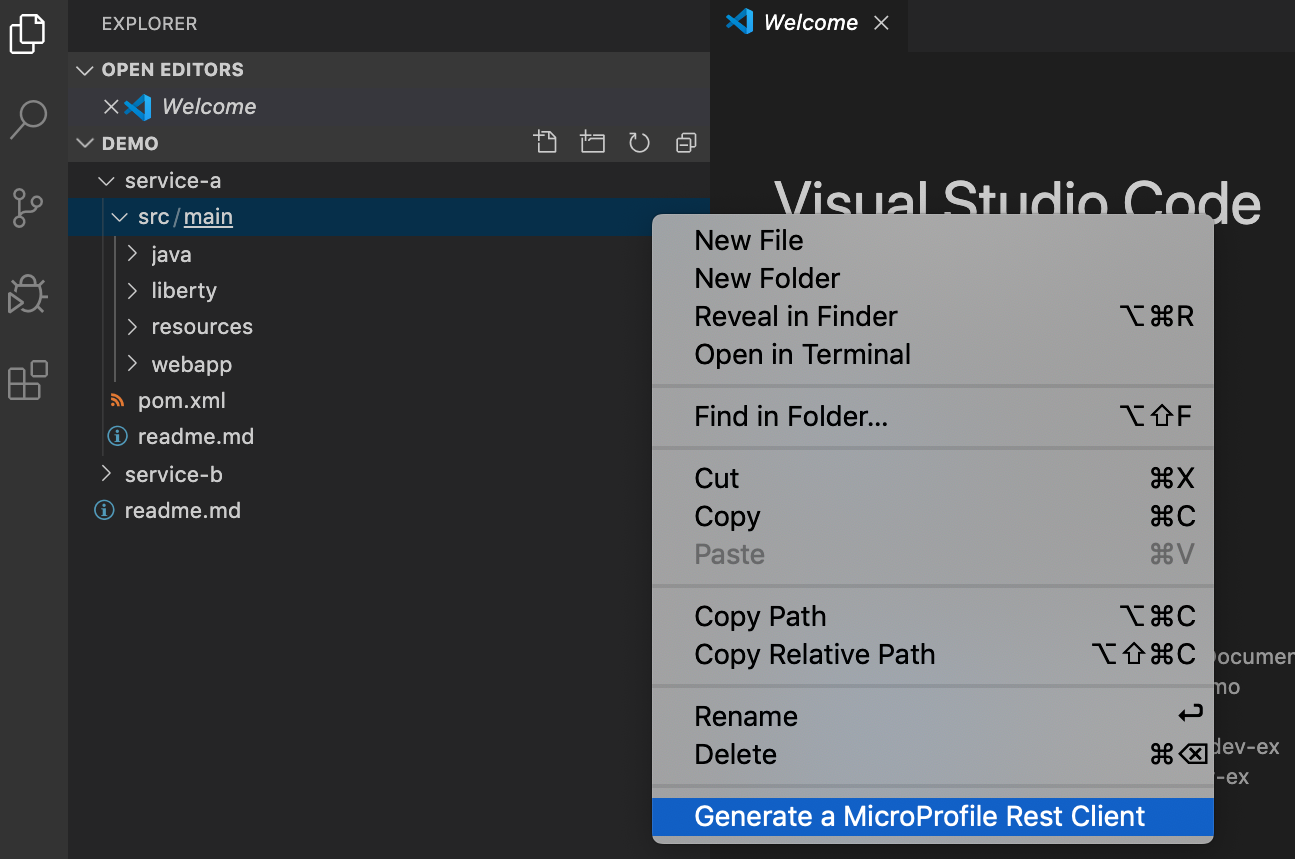Image resolution: width=1295 pixels, height=859 pixels.
Task: Select Copy Relative Path
Action: pyautogui.click(x=932, y=654)
